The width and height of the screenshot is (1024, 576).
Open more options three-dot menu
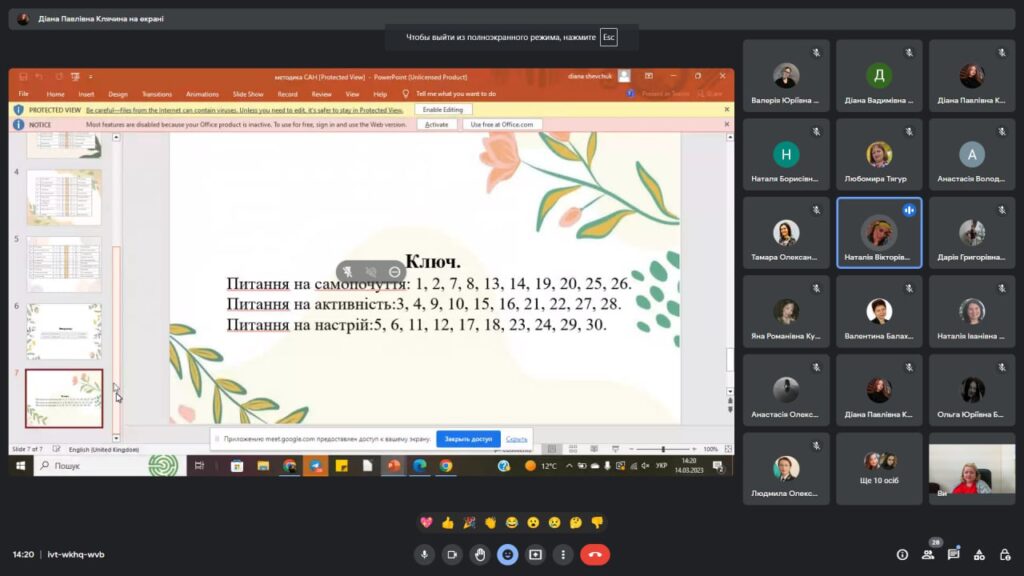pos(564,554)
